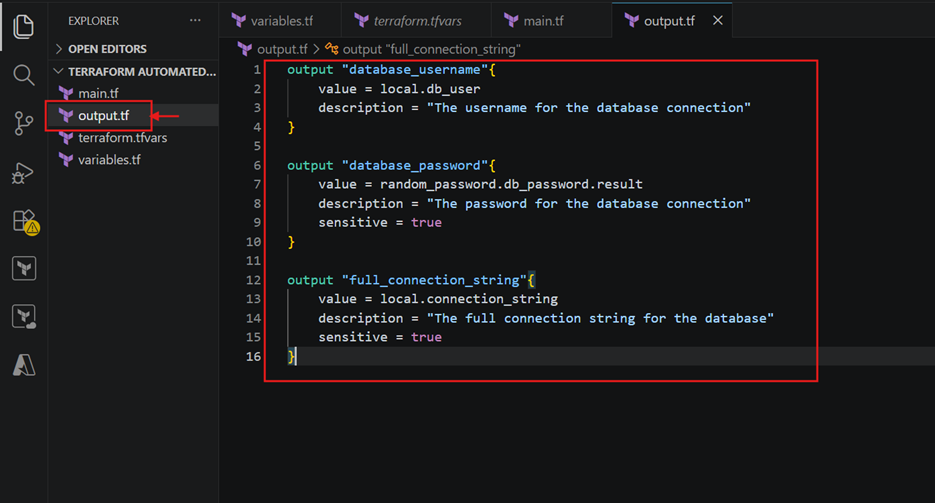Open the Explorer view in activity bar
This screenshot has height=503, width=935.
23,27
